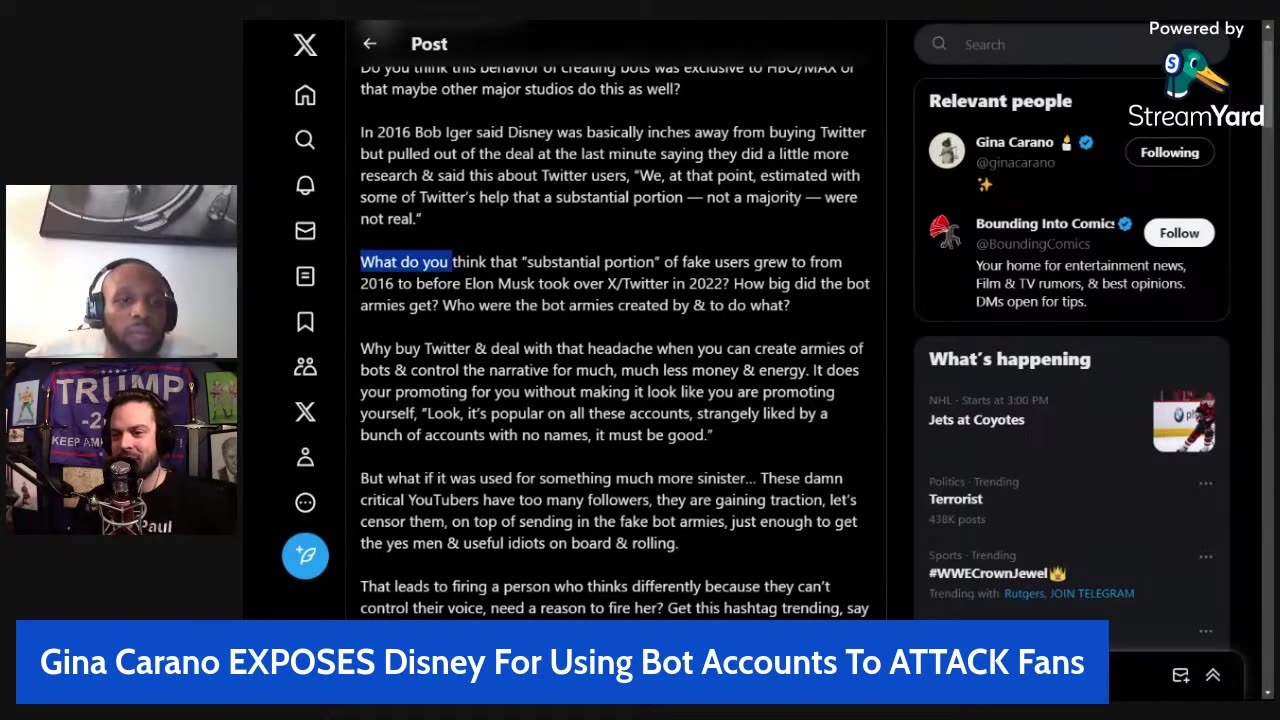Open Gina Carano name link
The height and width of the screenshot is (720, 1280).
click(1014, 142)
